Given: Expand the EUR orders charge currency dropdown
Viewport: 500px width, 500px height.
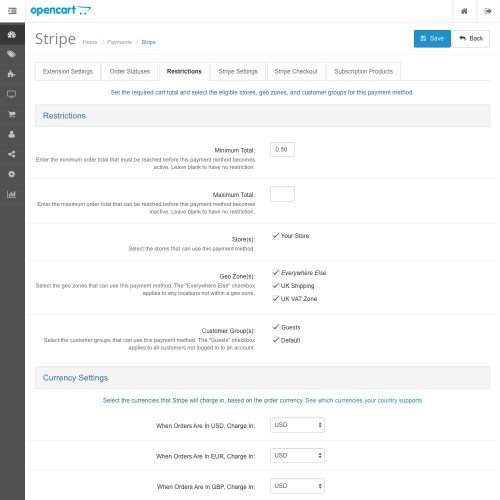Looking at the screenshot, I should coord(297,456).
